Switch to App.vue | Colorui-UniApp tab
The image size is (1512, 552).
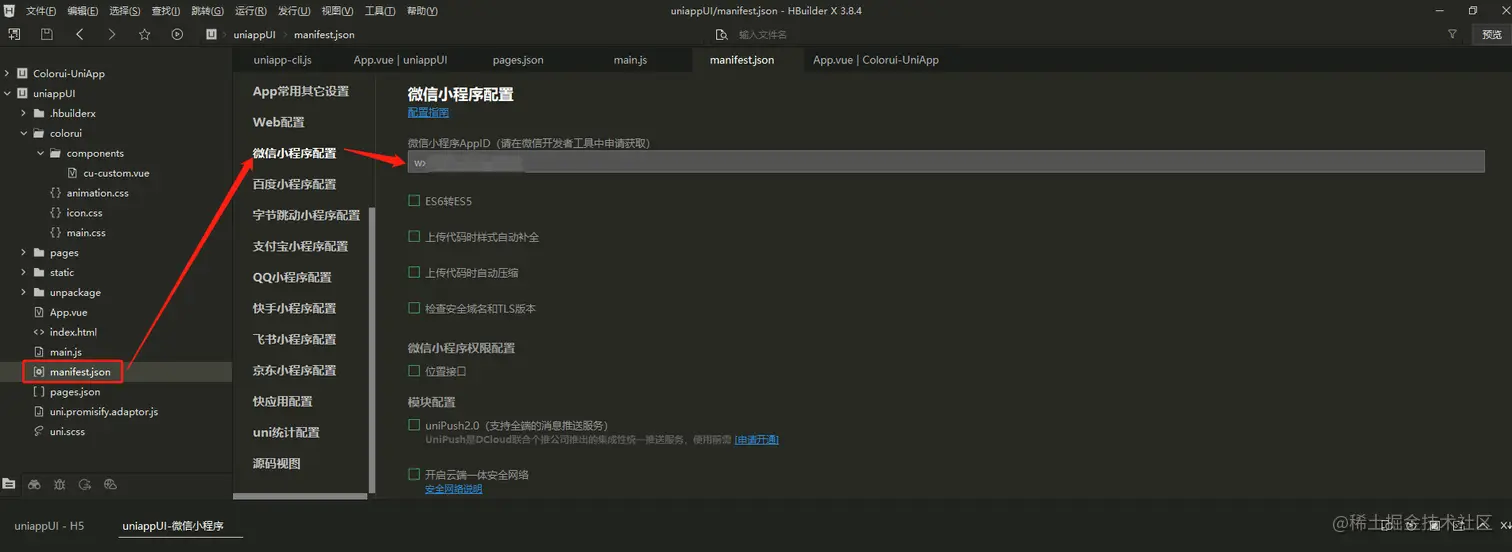pos(875,60)
